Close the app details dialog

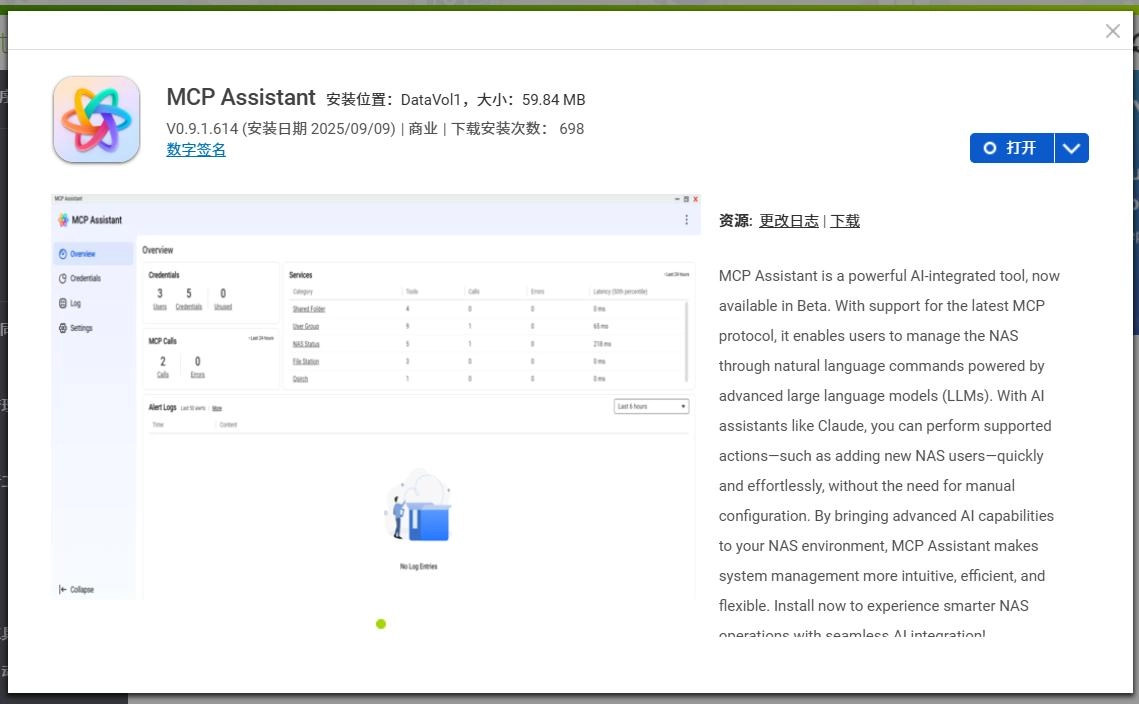[x=1112, y=31]
